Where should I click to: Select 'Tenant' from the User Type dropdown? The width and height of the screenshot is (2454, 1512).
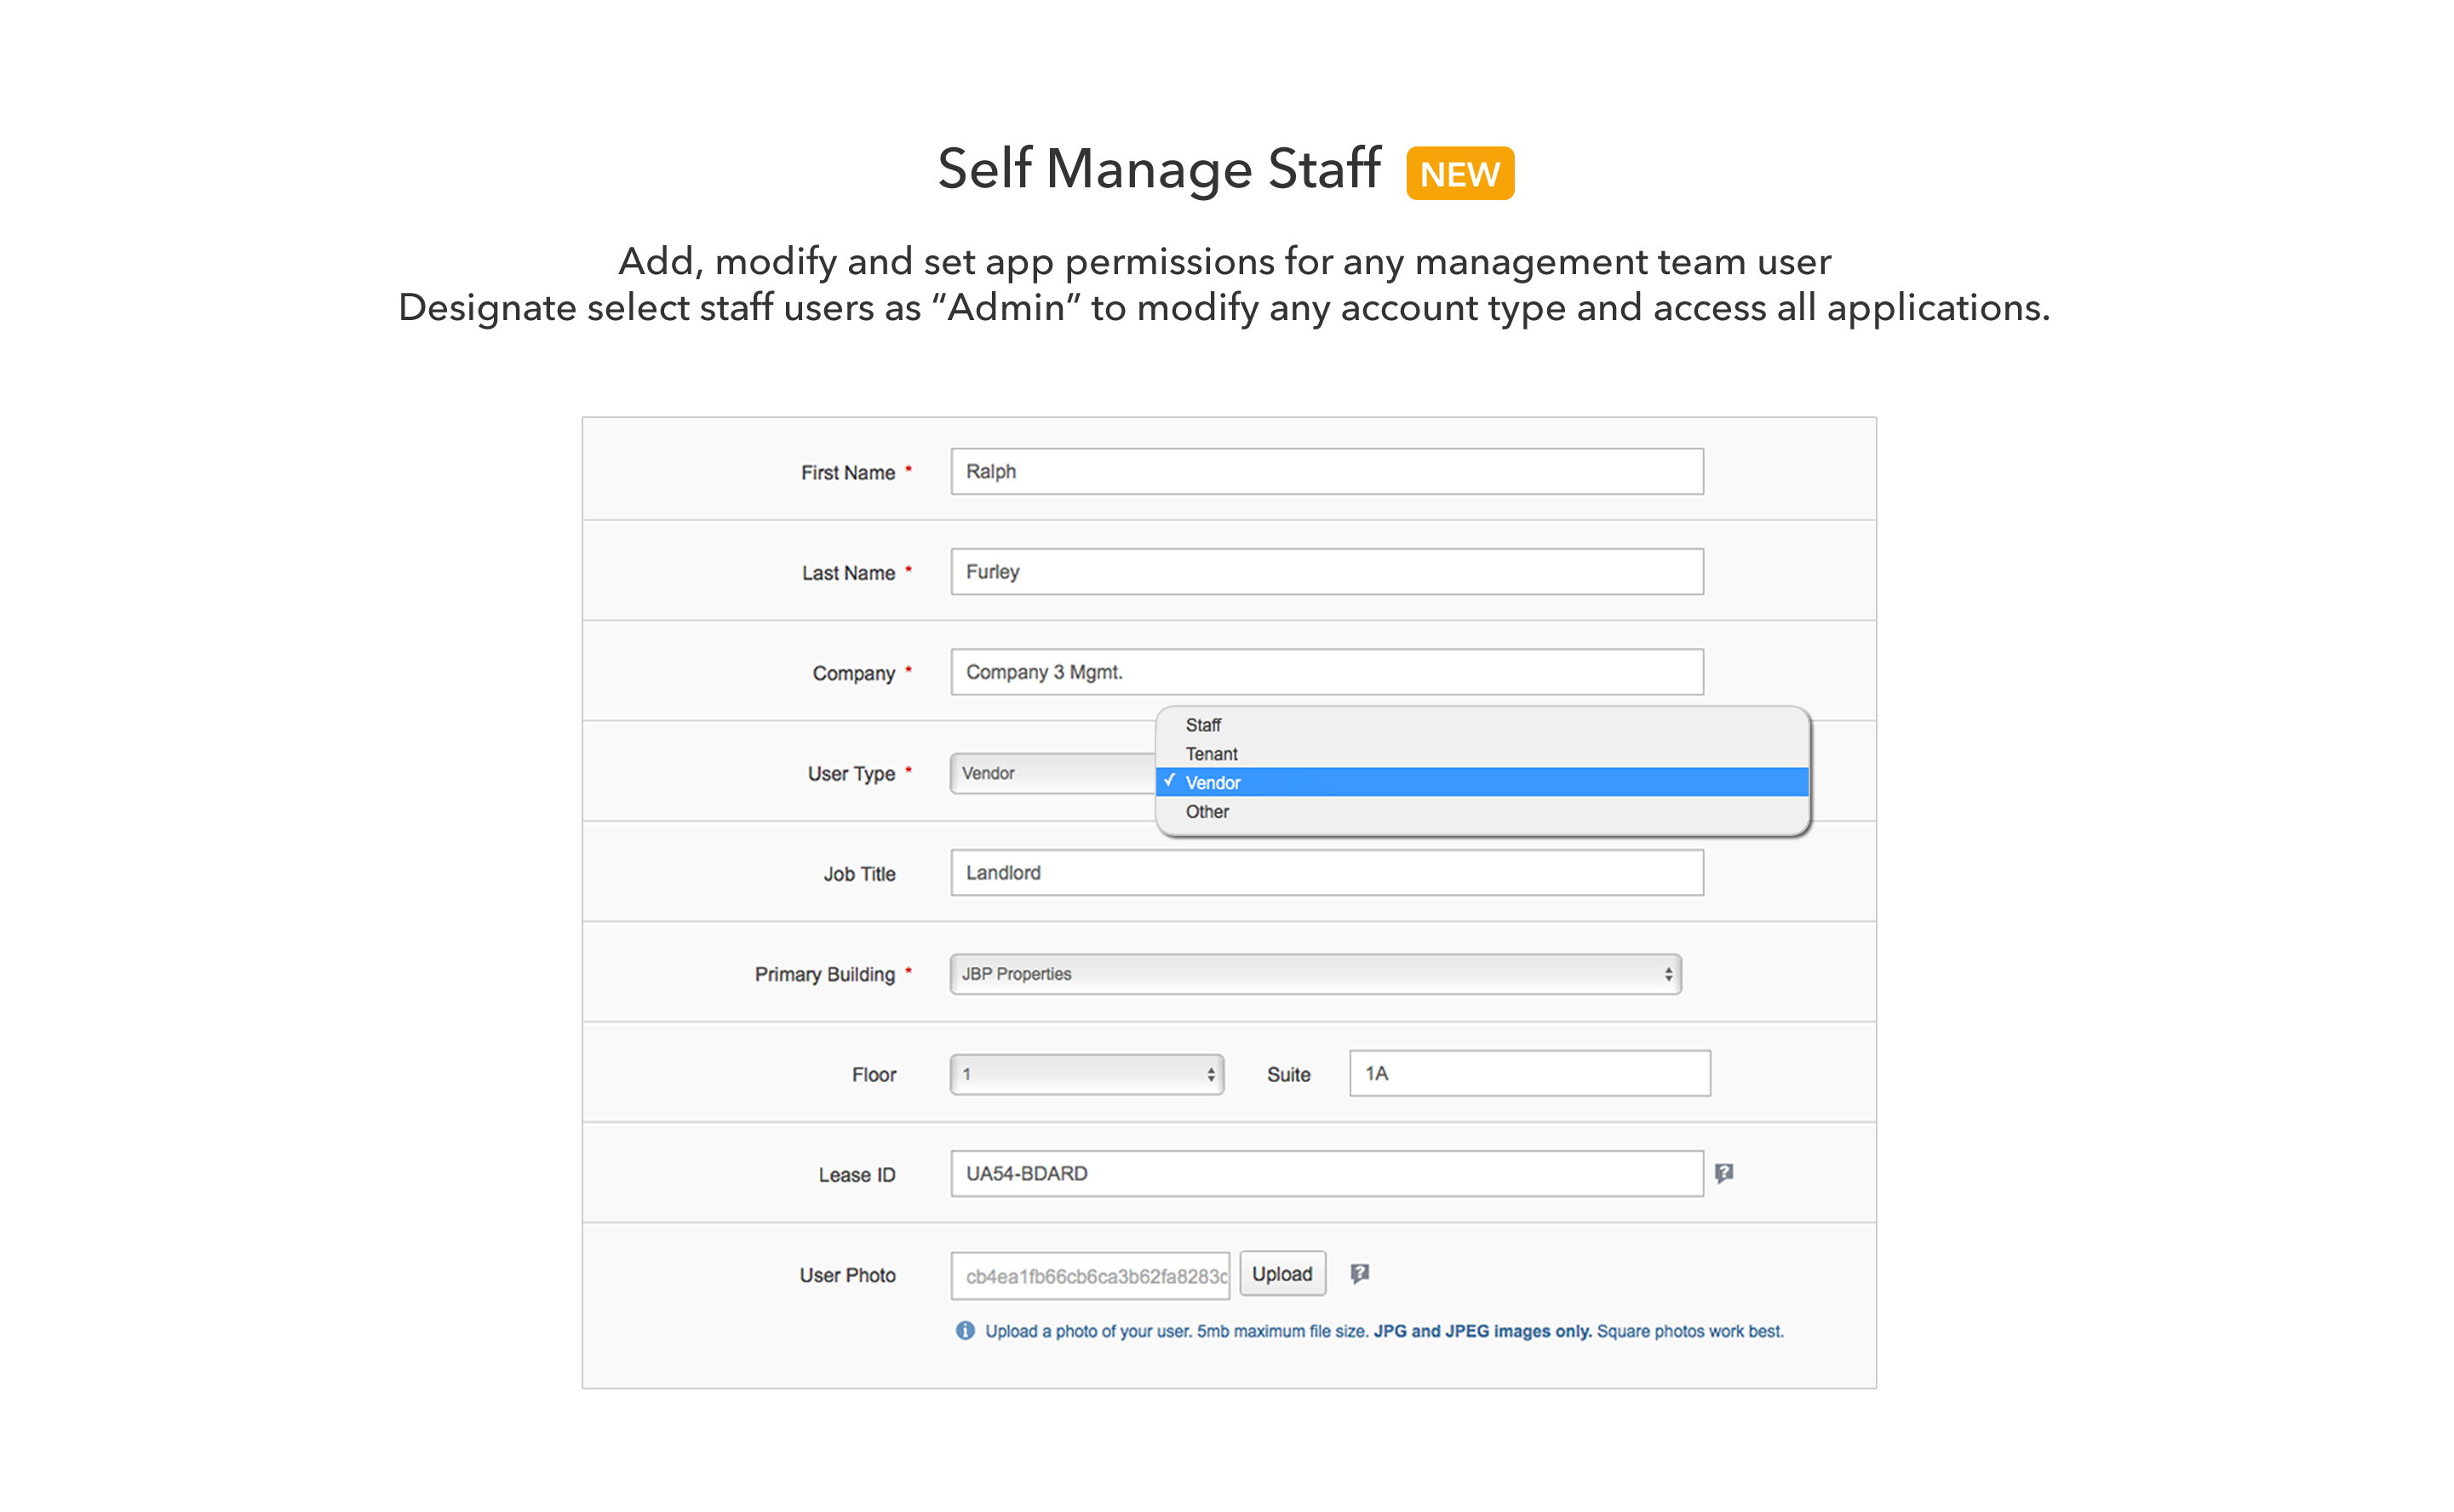tap(1217, 752)
